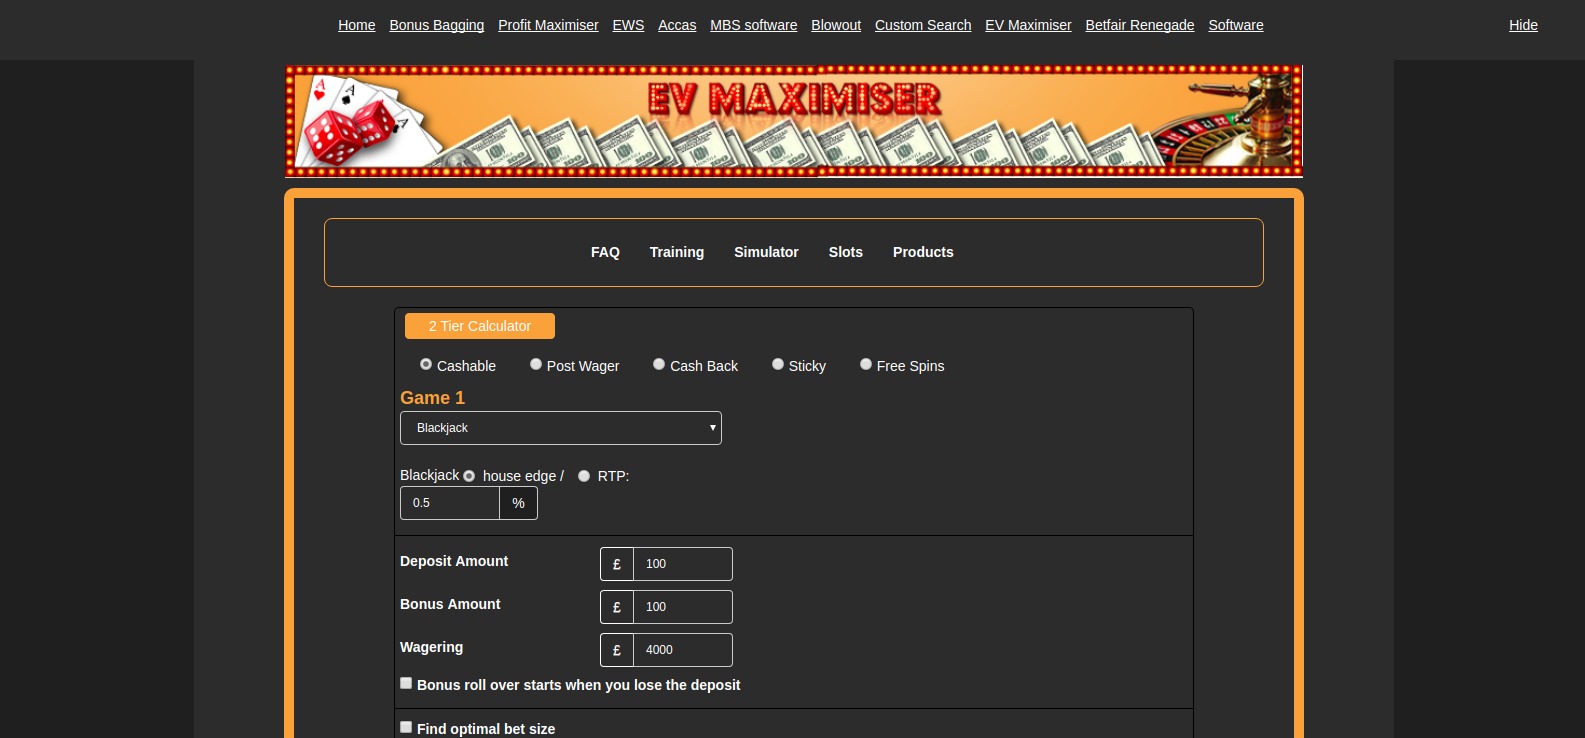Select the Cash Back bonus type
This screenshot has width=1585, height=738.
[659, 364]
